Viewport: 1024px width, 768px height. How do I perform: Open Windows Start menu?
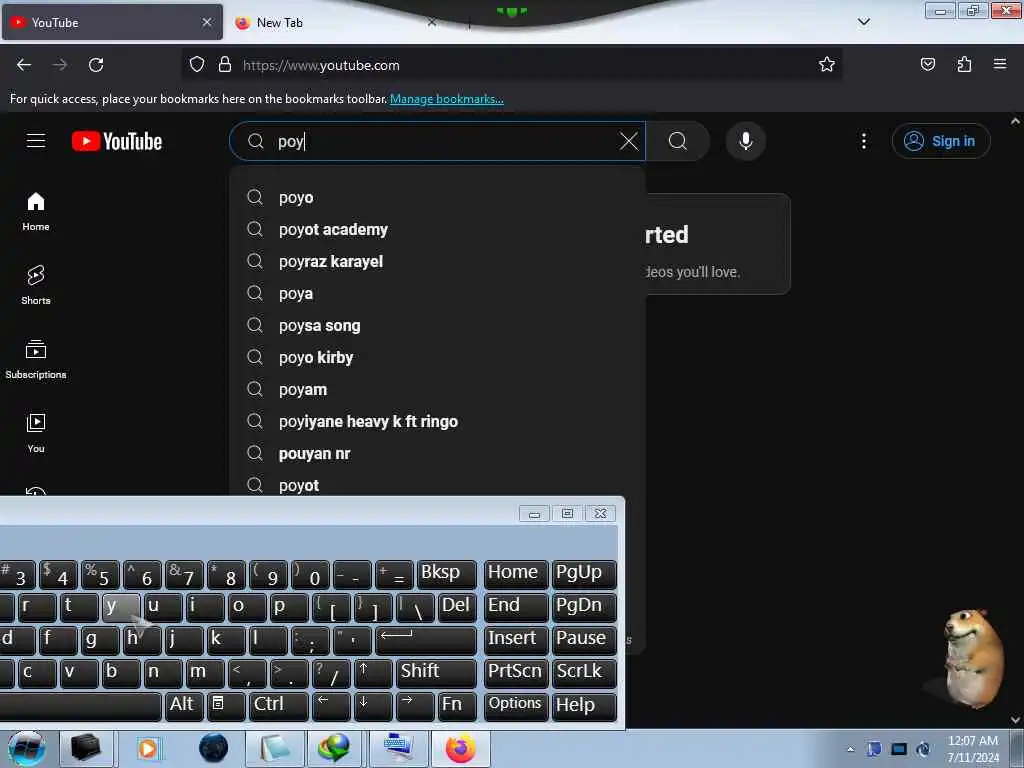pyautogui.click(x=27, y=748)
